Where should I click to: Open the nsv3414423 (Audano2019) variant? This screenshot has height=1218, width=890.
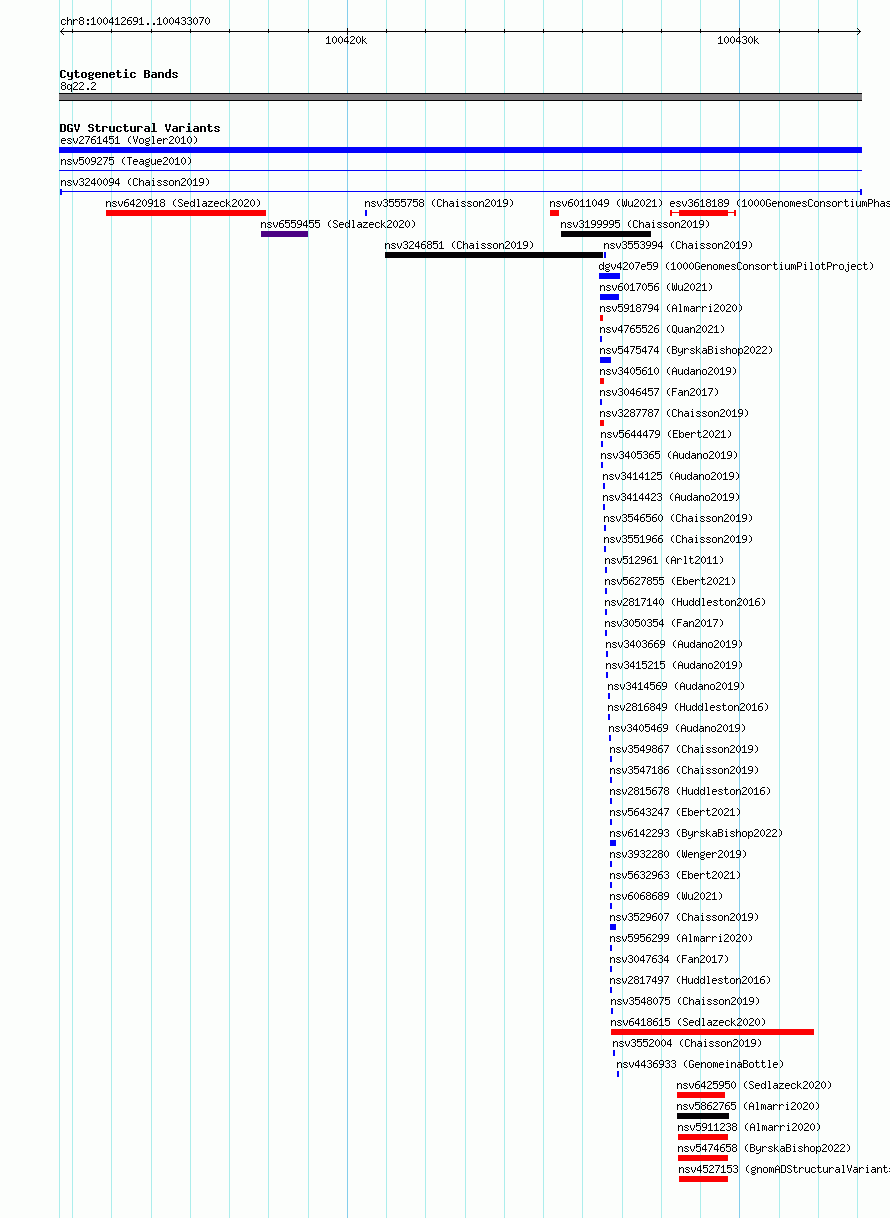(x=671, y=497)
